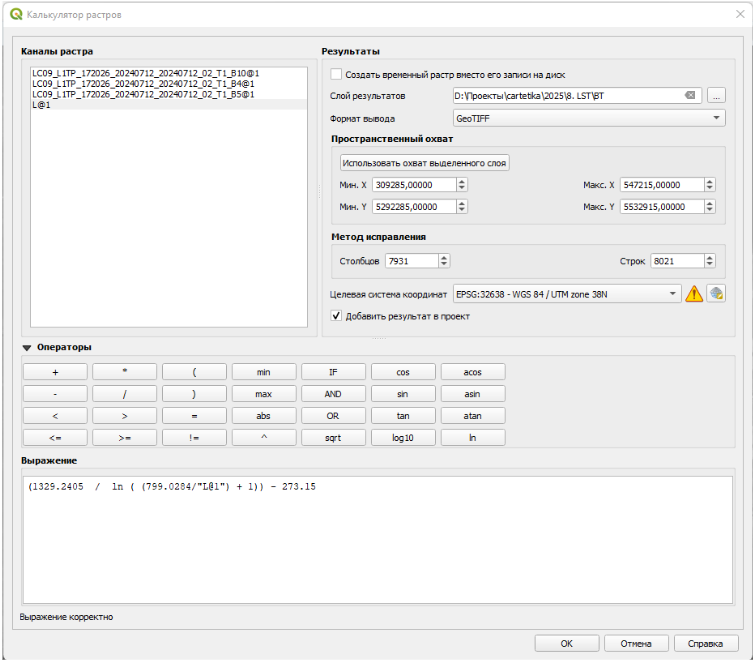Click use selected layer extent button
Viewport: 753px width, 662px height.
425,163
